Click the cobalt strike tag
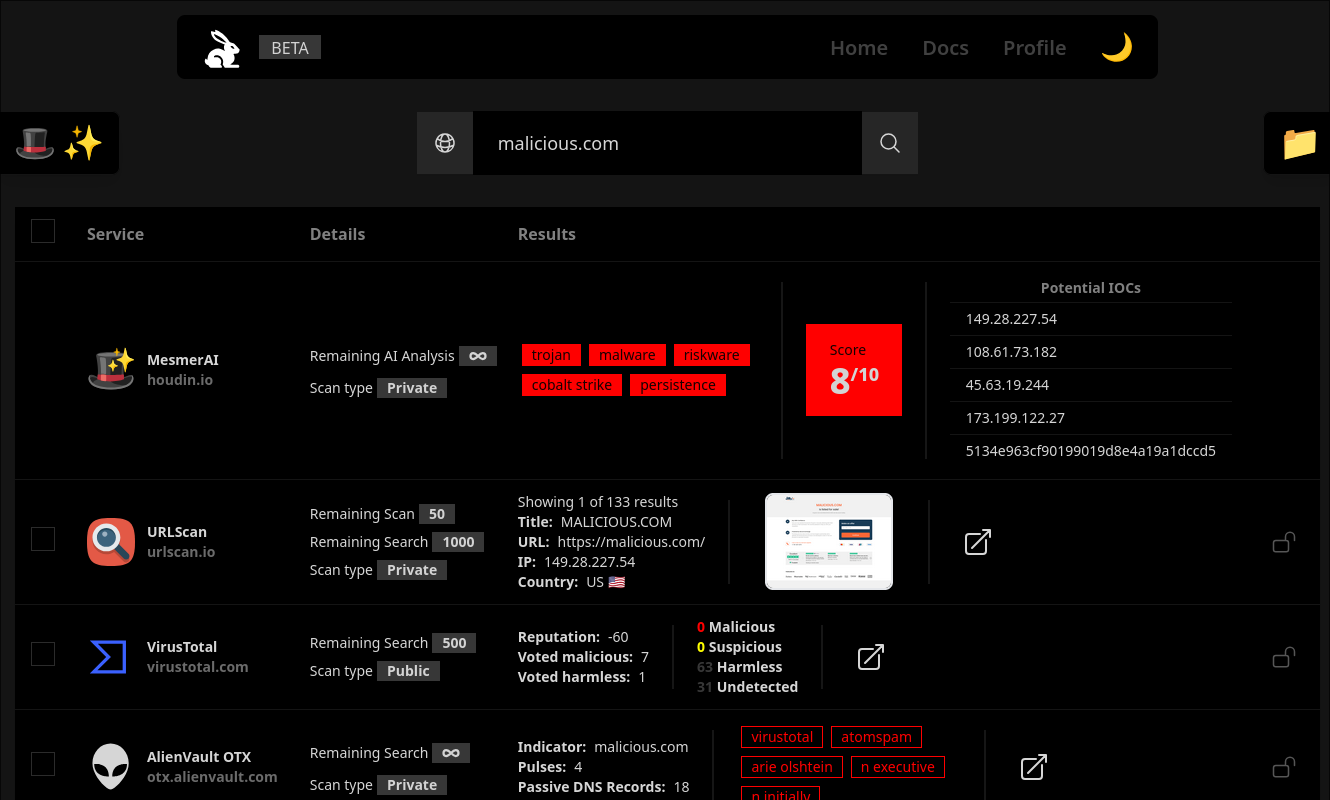This screenshot has width=1330, height=800. pos(572,385)
